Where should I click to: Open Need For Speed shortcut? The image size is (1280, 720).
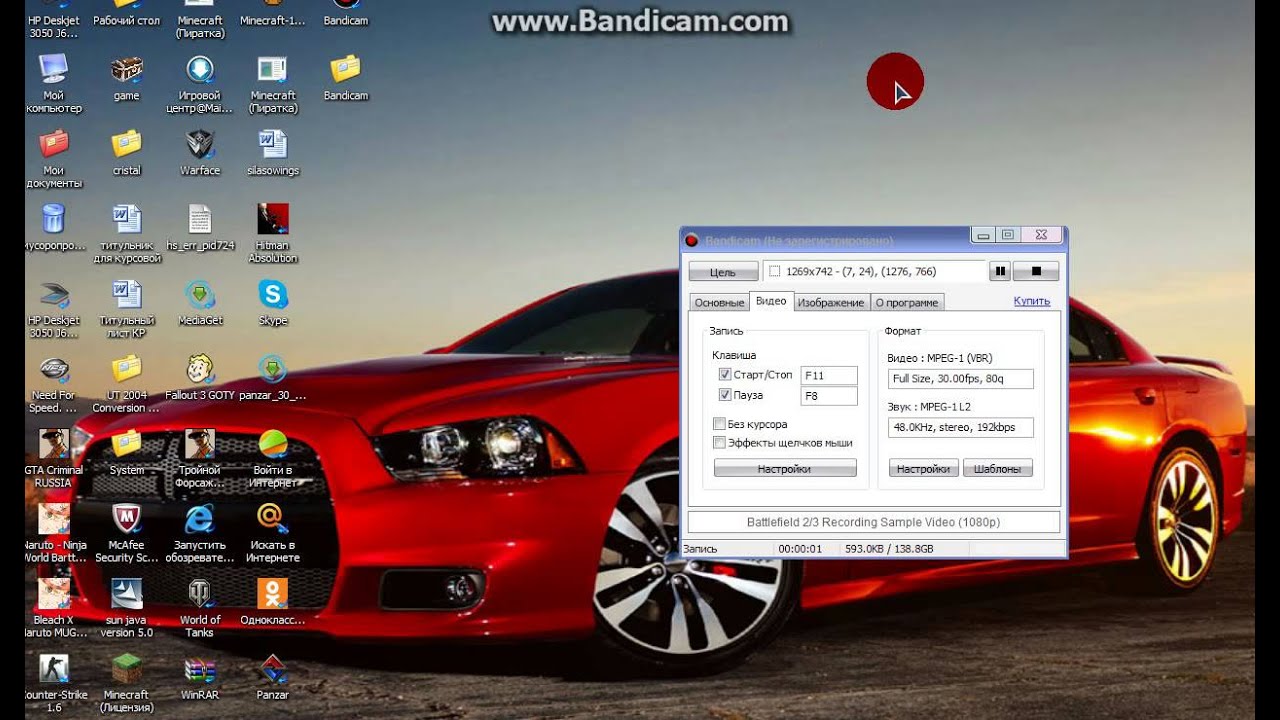tap(53, 383)
